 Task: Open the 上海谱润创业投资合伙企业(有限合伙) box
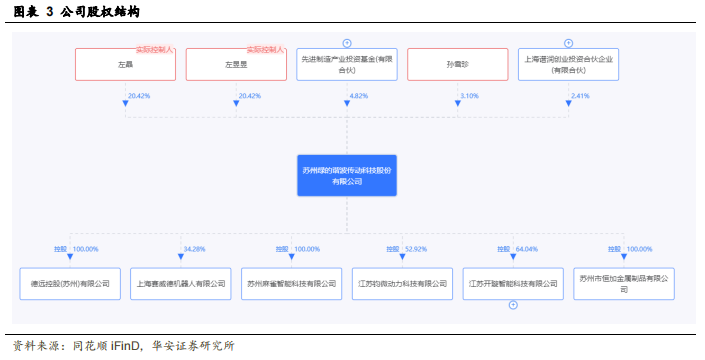point(568,65)
